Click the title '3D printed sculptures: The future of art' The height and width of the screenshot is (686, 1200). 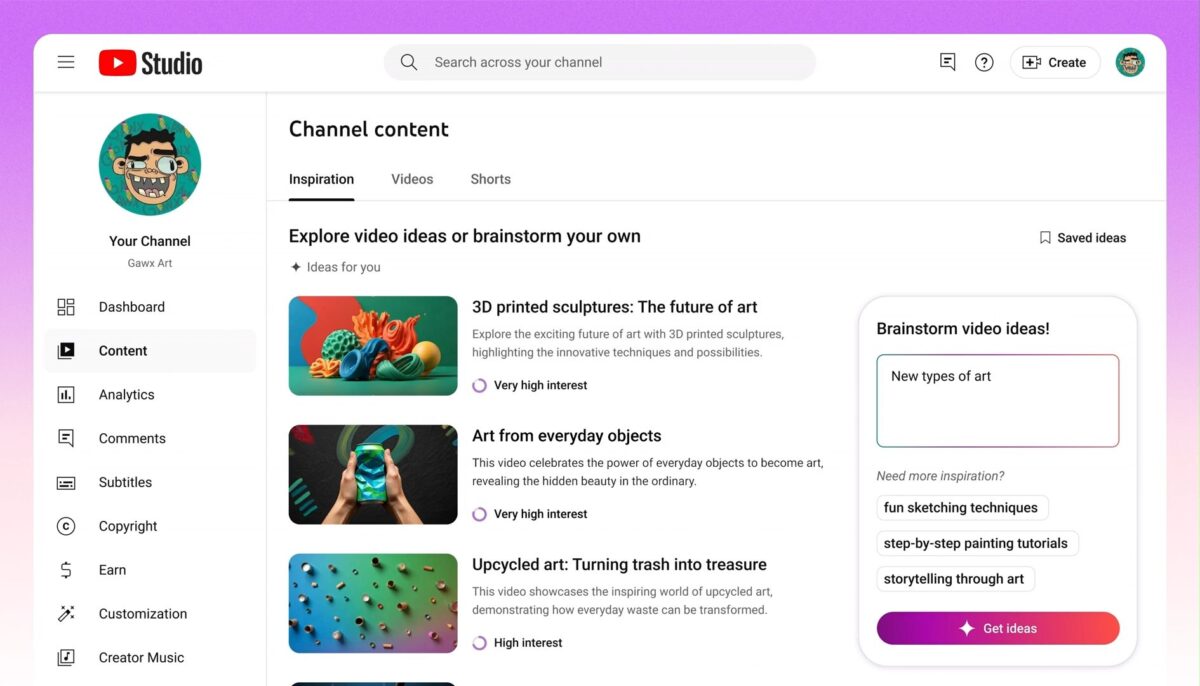(614, 307)
